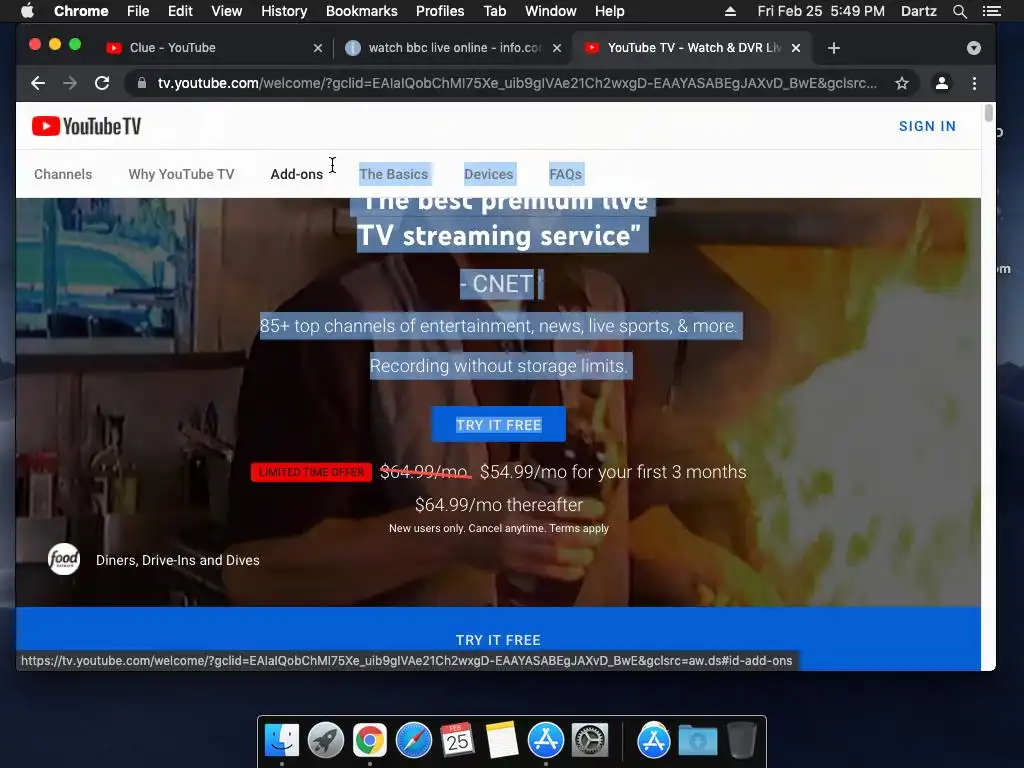Click the menu bar date and time
The width and height of the screenshot is (1024, 768).
(821, 11)
